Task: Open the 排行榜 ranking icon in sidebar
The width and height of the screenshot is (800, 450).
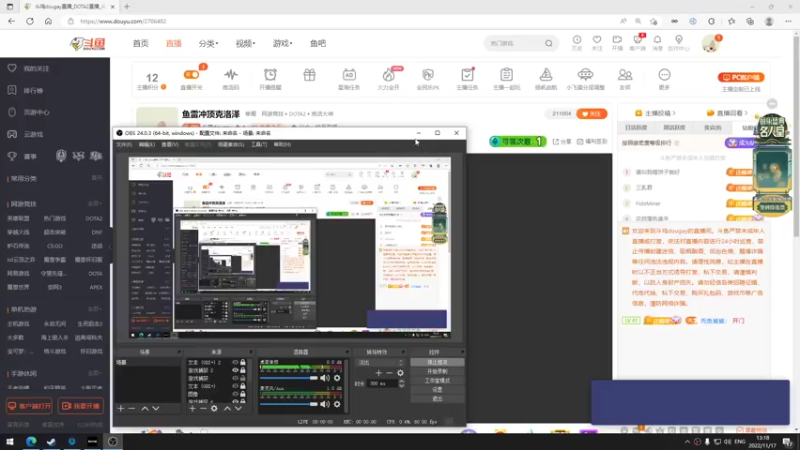Action: (x=12, y=90)
